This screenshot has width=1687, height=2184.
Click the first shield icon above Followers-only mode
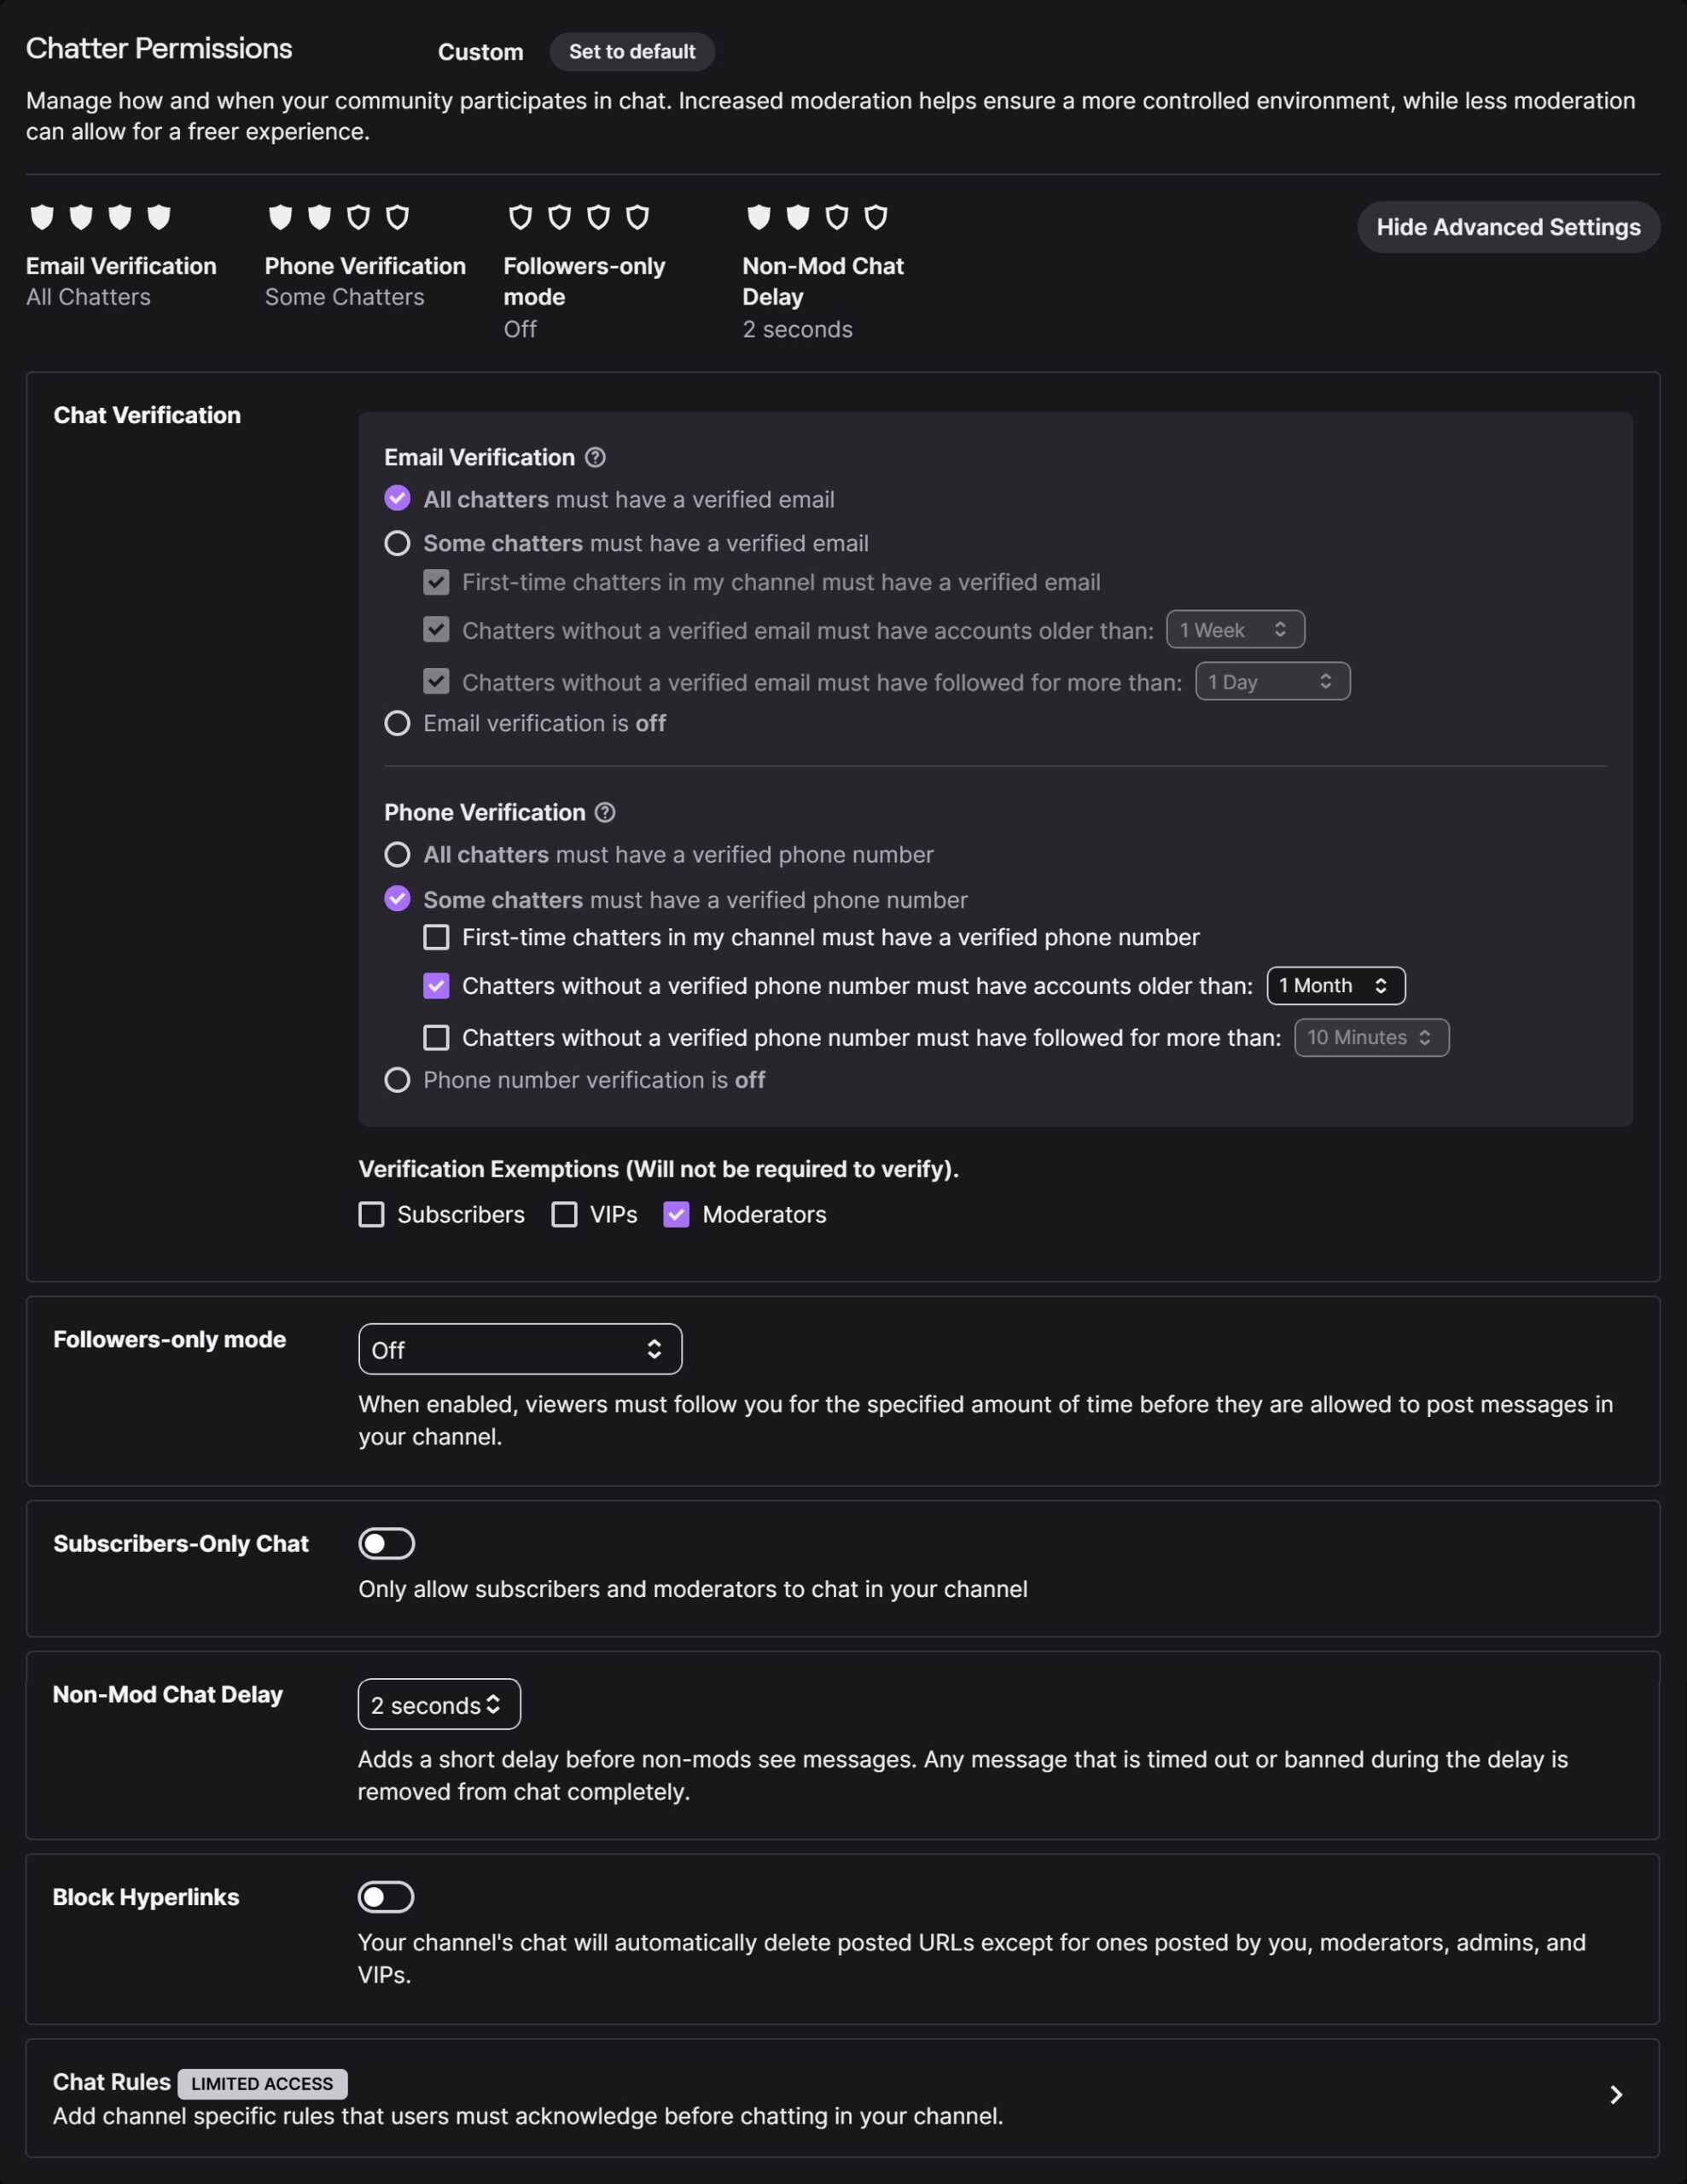coord(520,217)
